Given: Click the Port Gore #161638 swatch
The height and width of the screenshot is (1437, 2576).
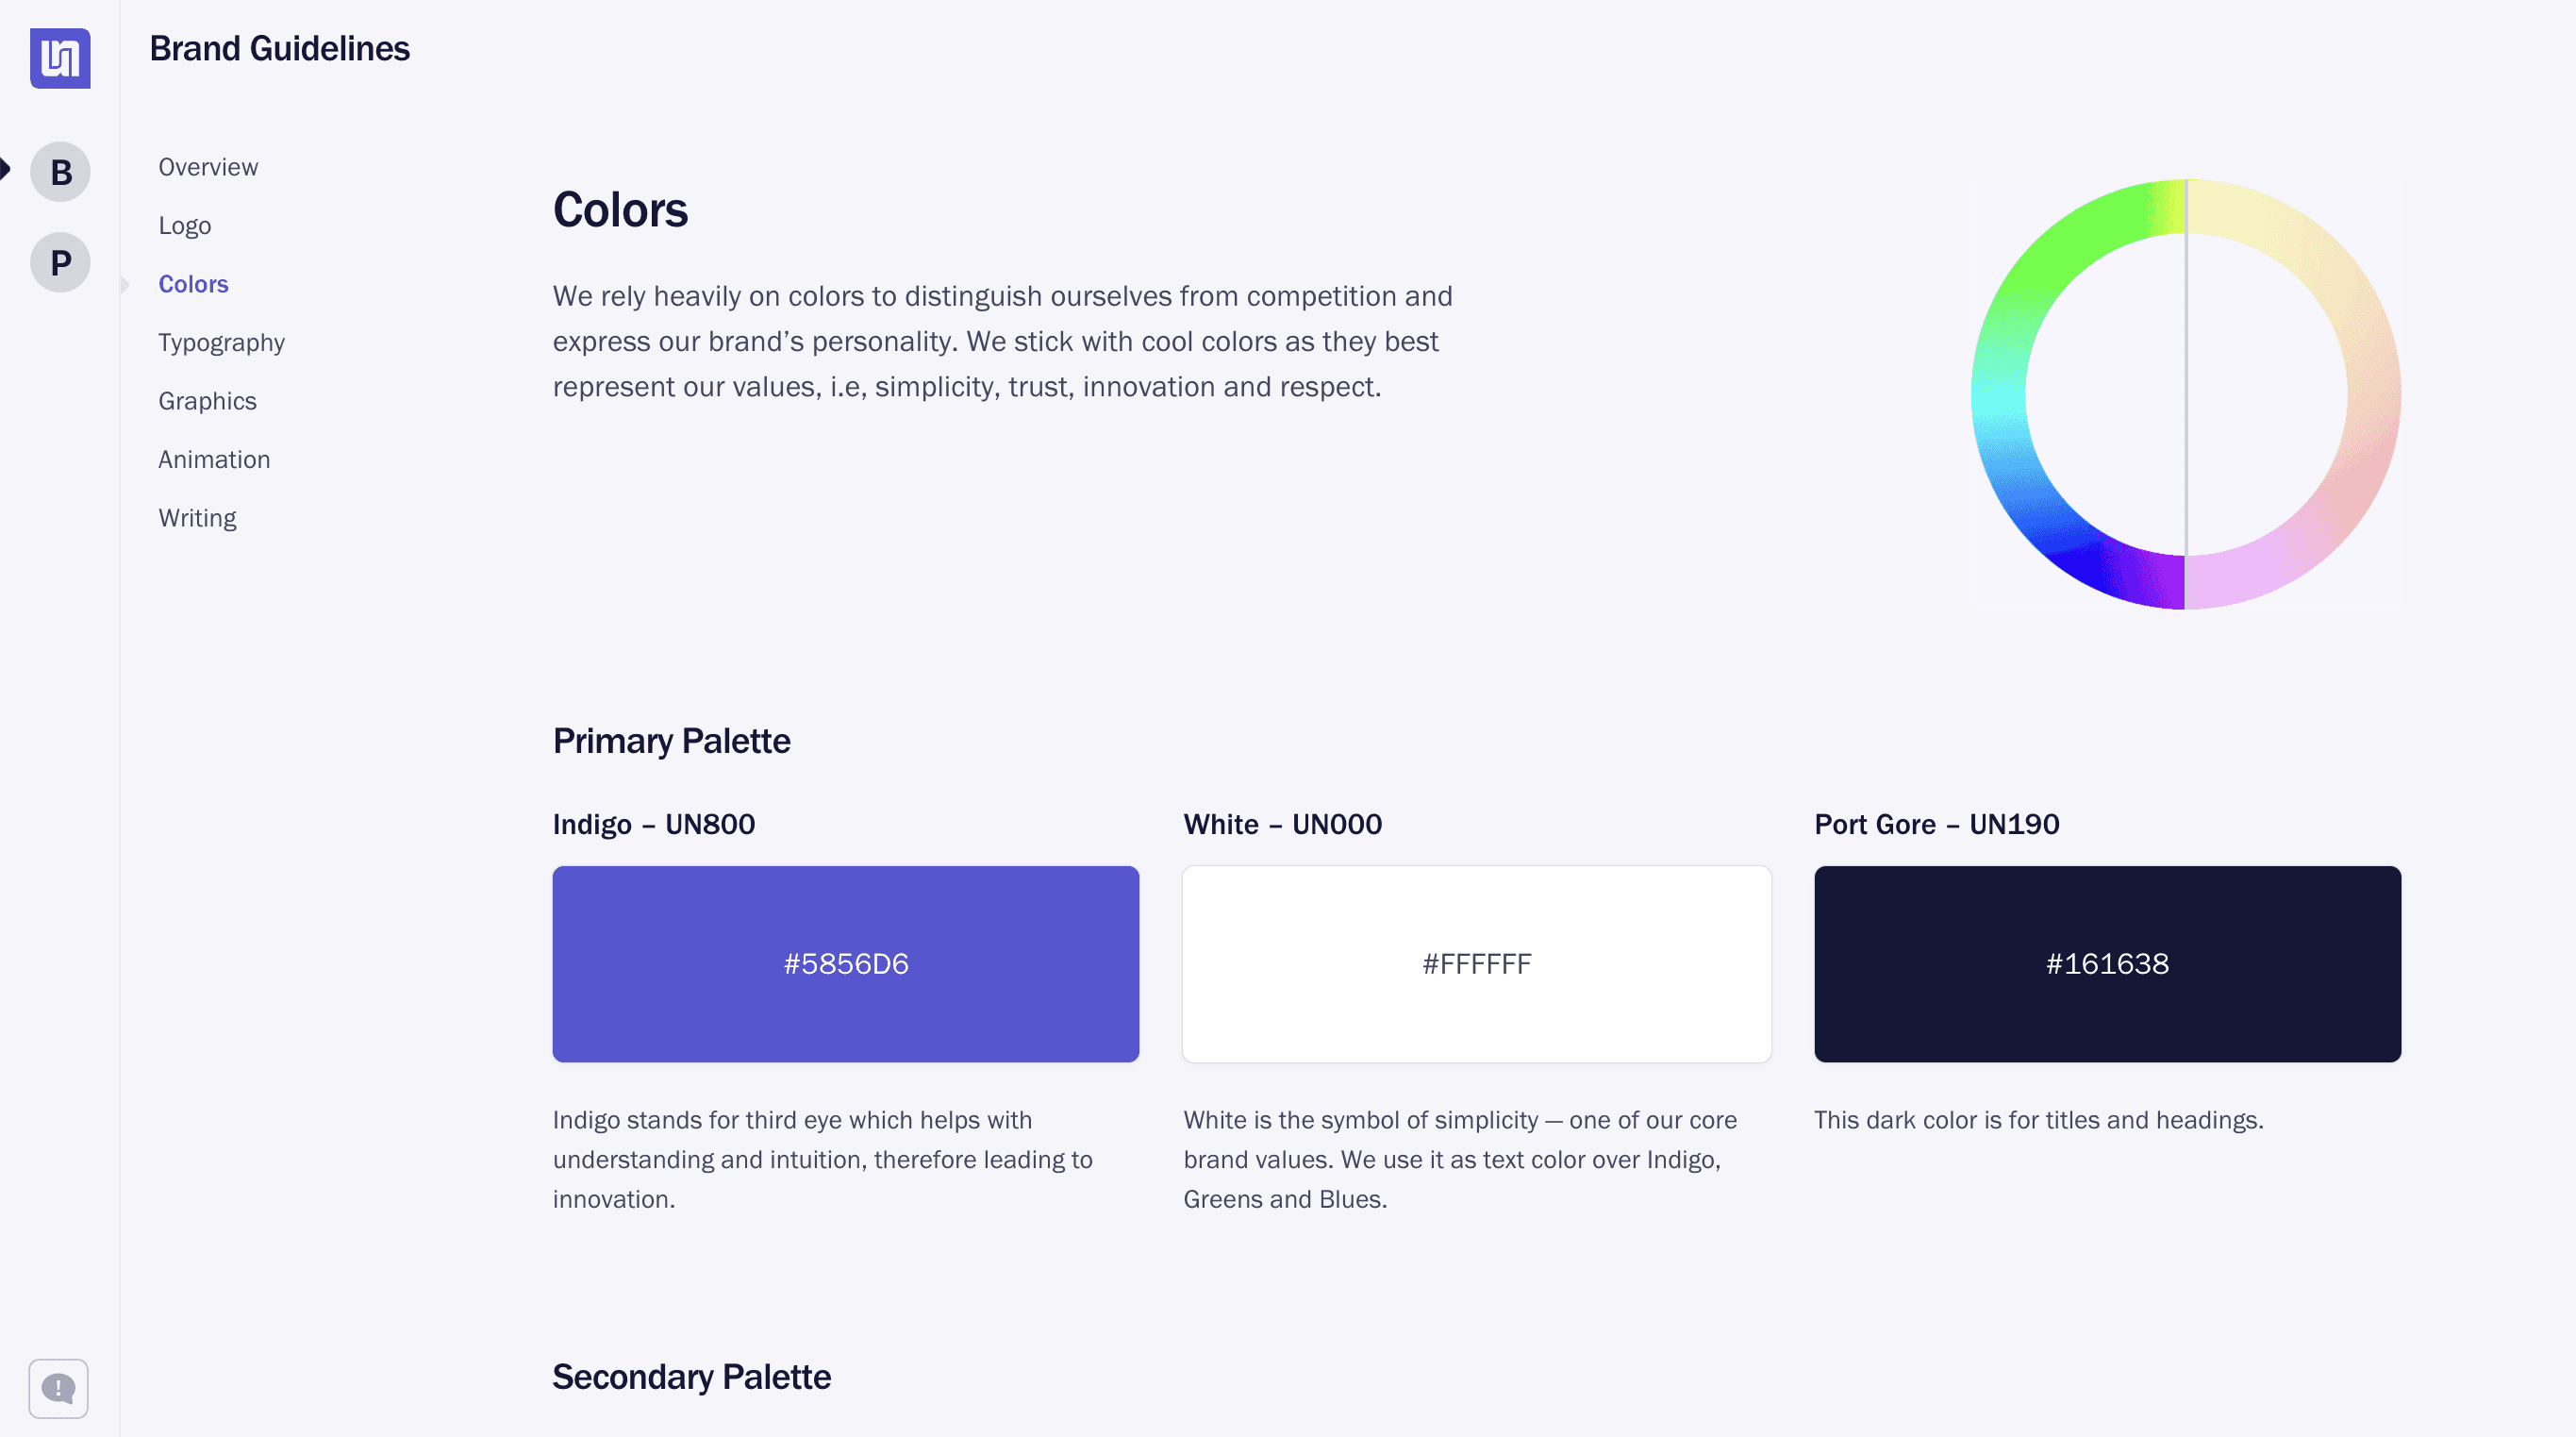Looking at the screenshot, I should 2107,963.
